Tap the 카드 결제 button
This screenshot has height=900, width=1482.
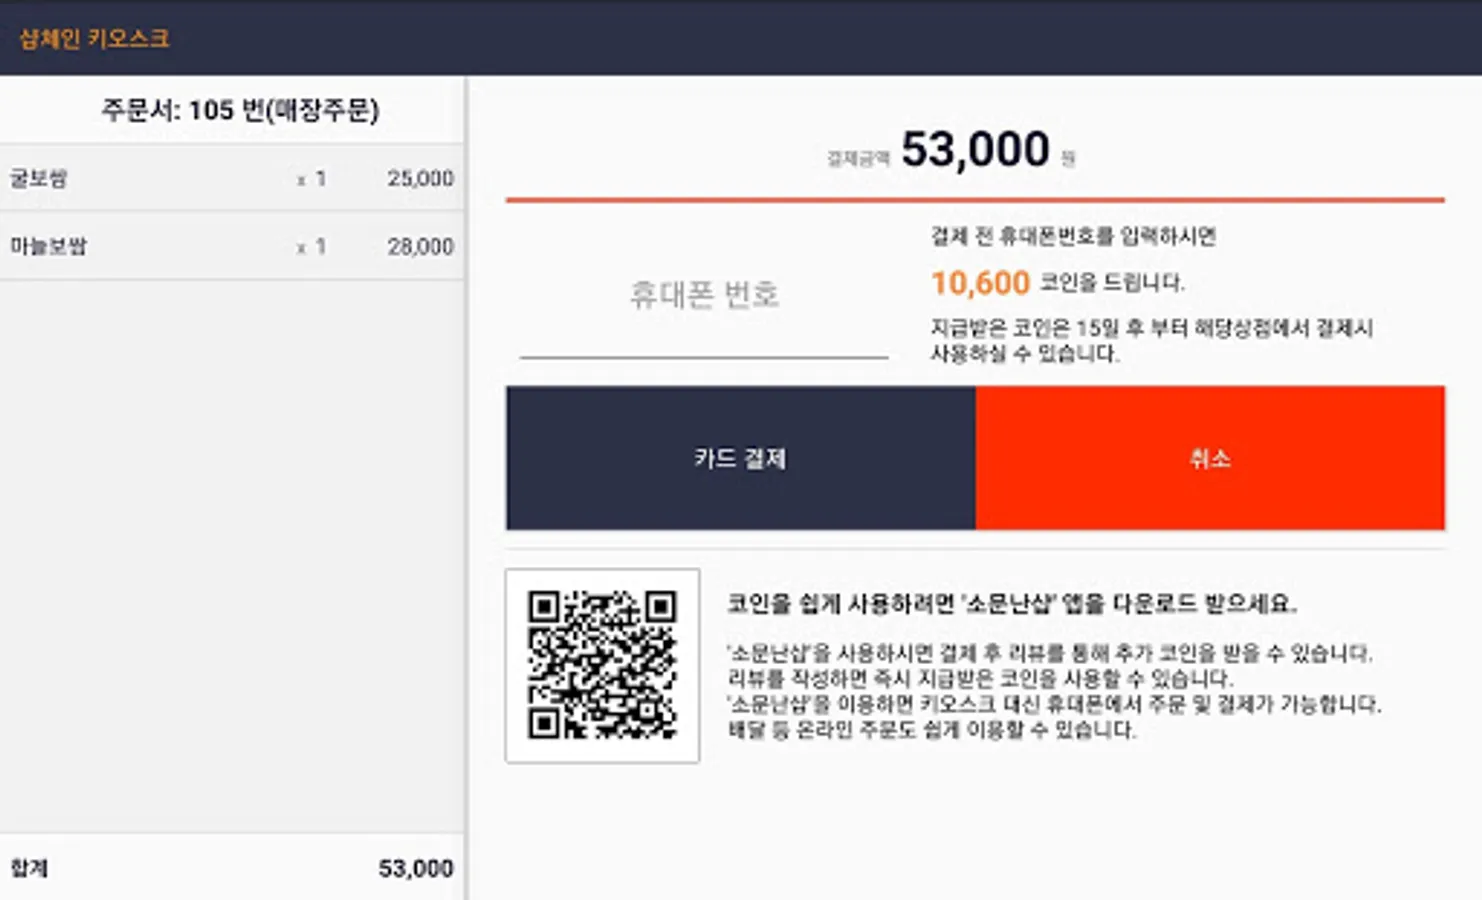(x=740, y=458)
